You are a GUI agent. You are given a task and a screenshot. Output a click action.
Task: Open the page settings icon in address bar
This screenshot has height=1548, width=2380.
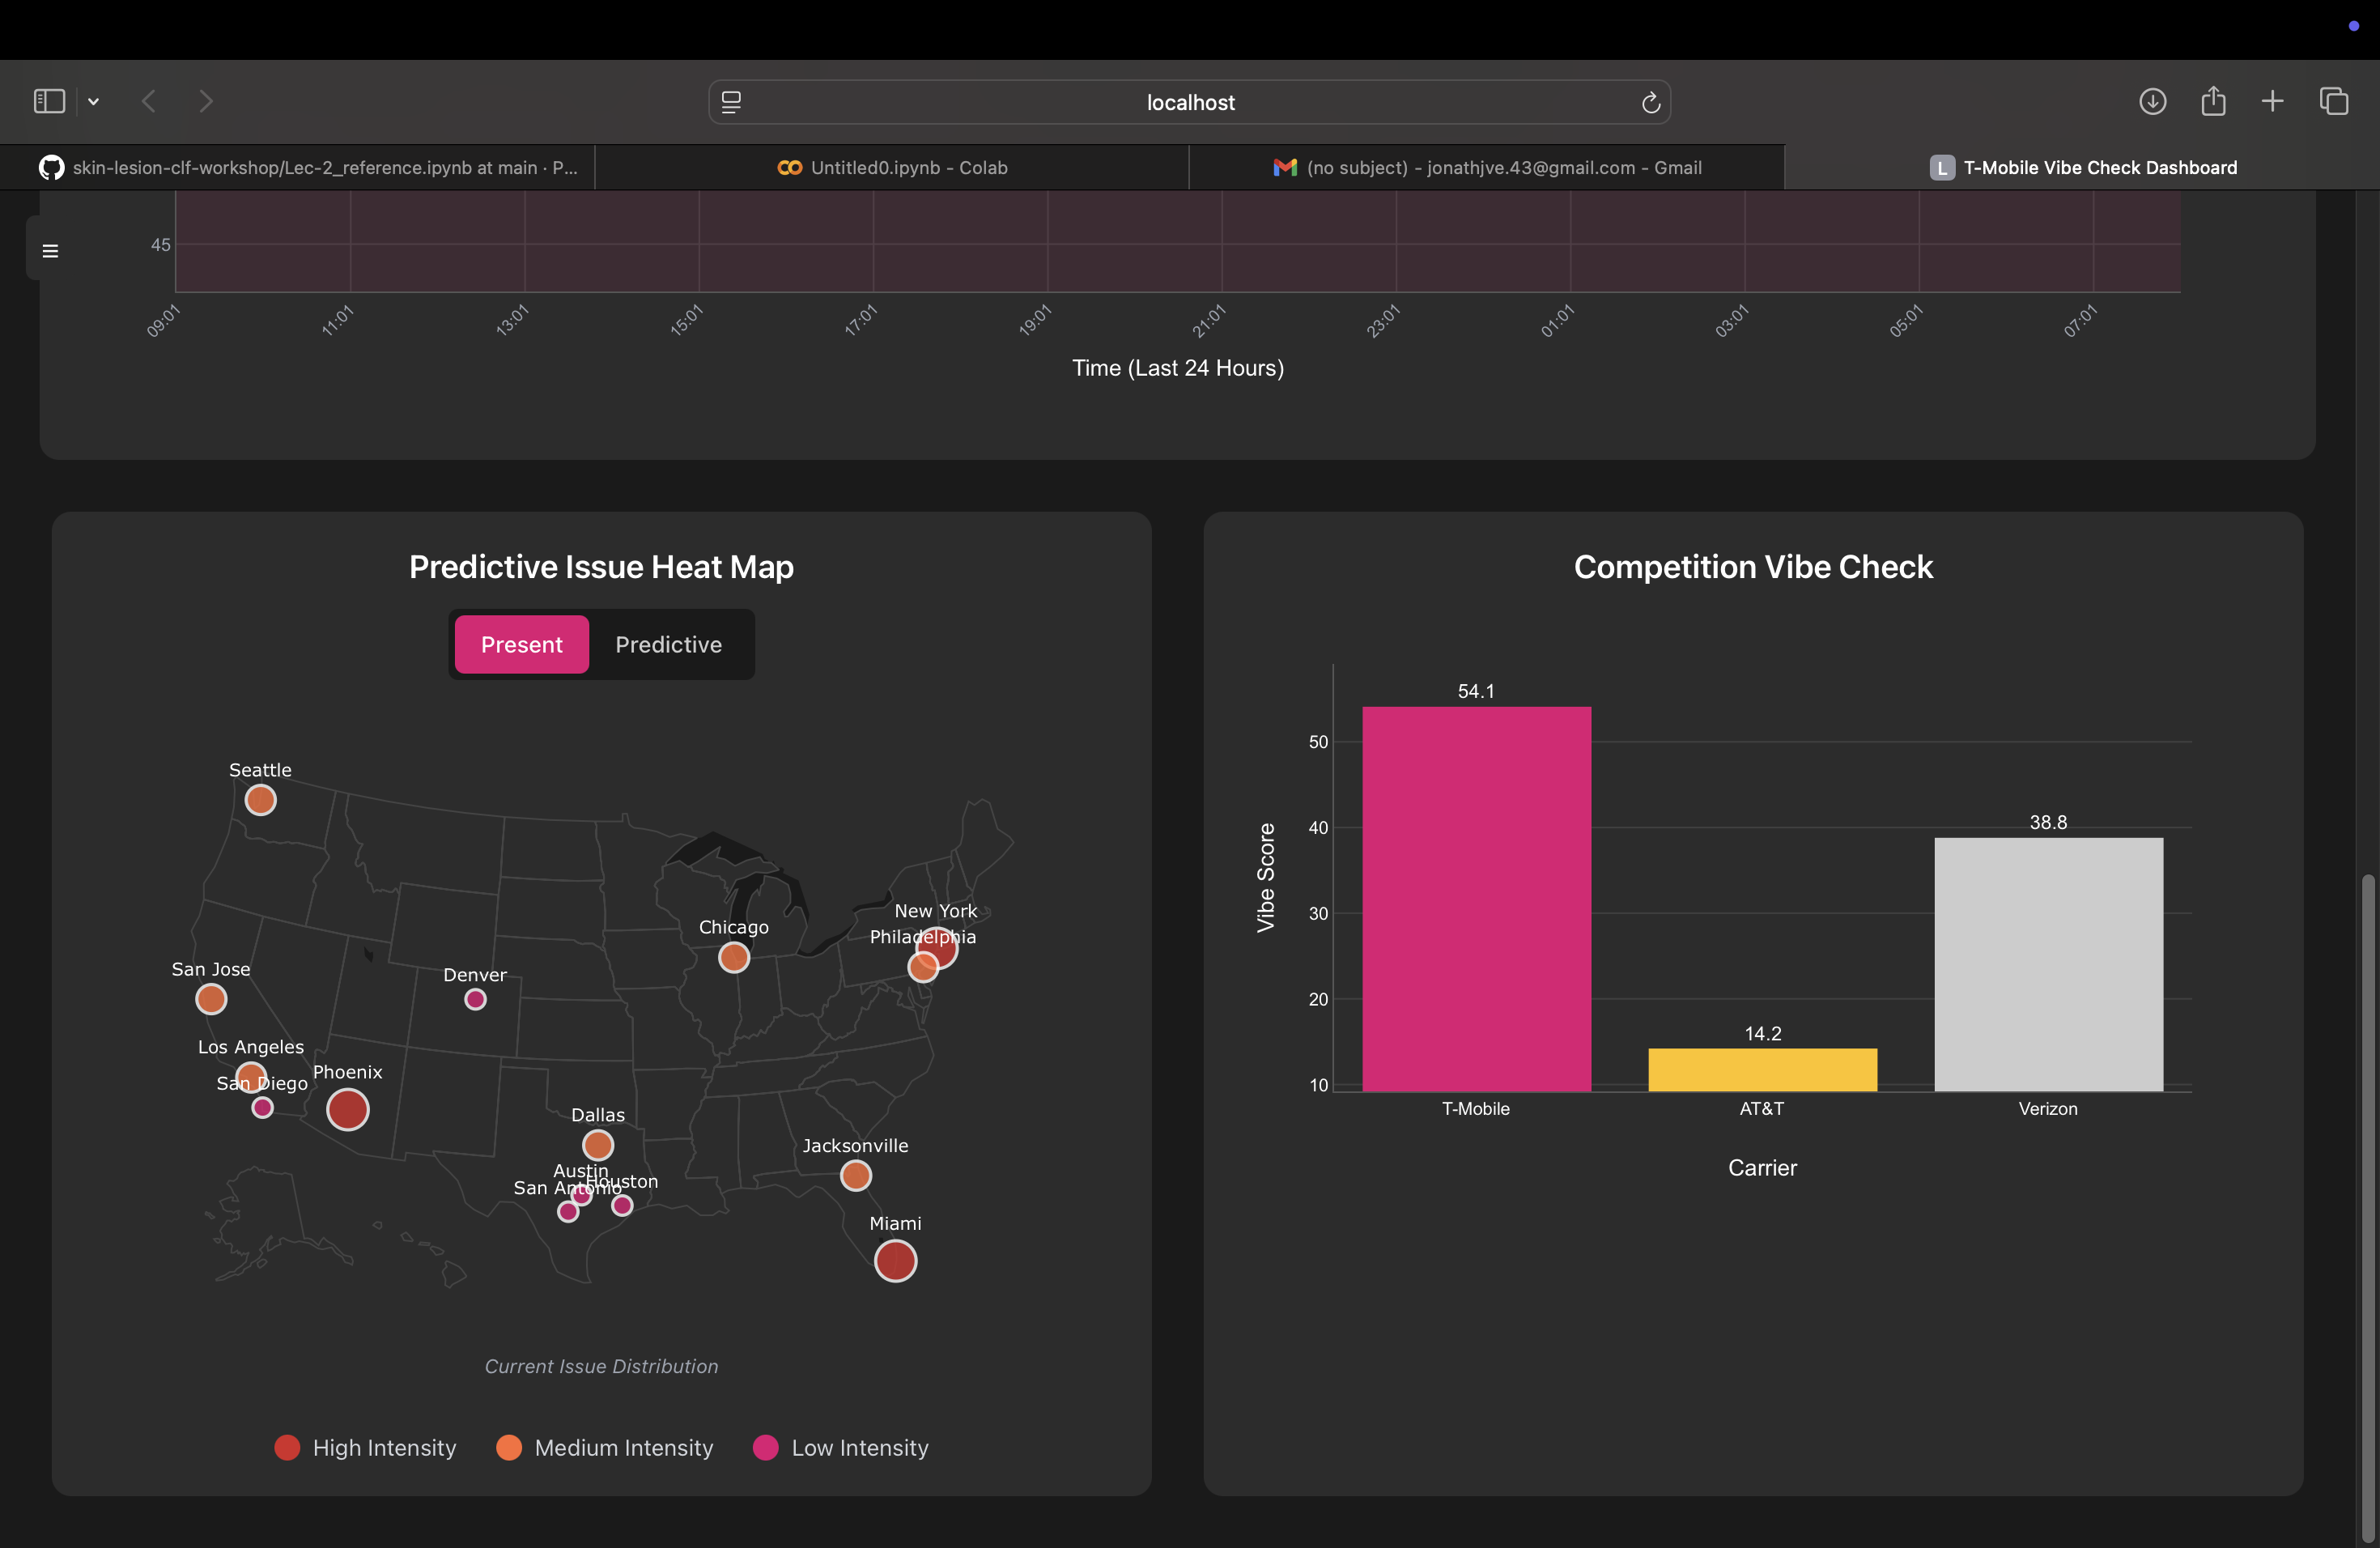click(731, 102)
